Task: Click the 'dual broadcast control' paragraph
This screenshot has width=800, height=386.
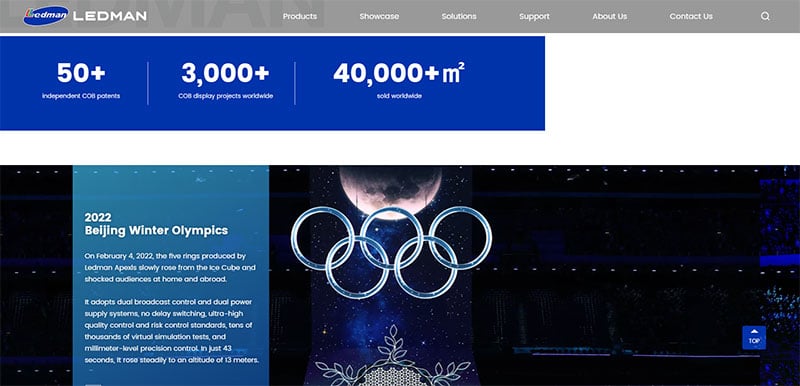Action: [172, 331]
